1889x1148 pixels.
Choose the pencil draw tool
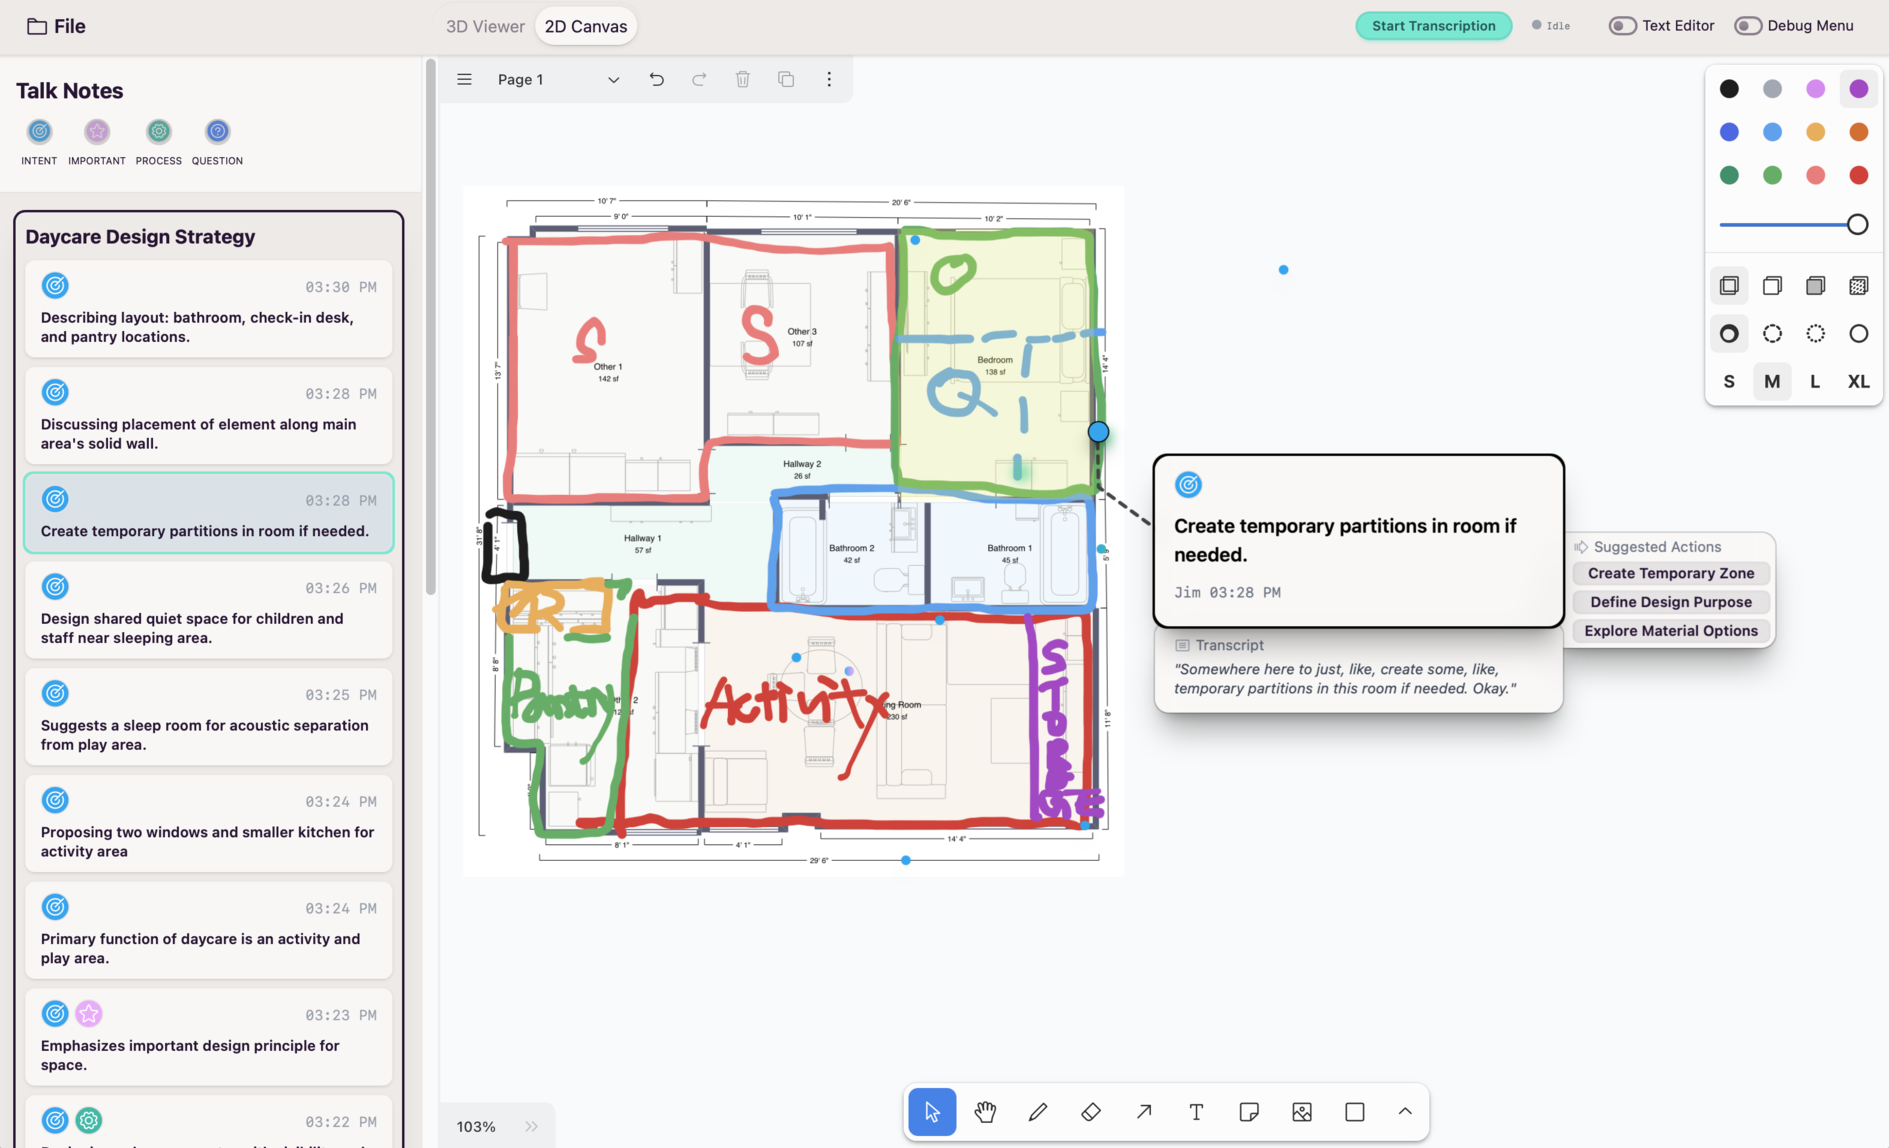point(1038,1112)
